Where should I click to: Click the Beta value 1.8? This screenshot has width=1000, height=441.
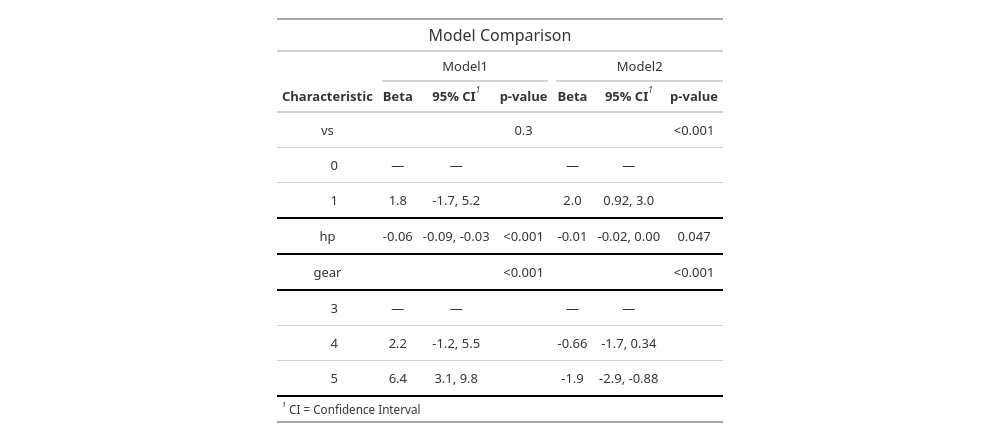(x=397, y=200)
